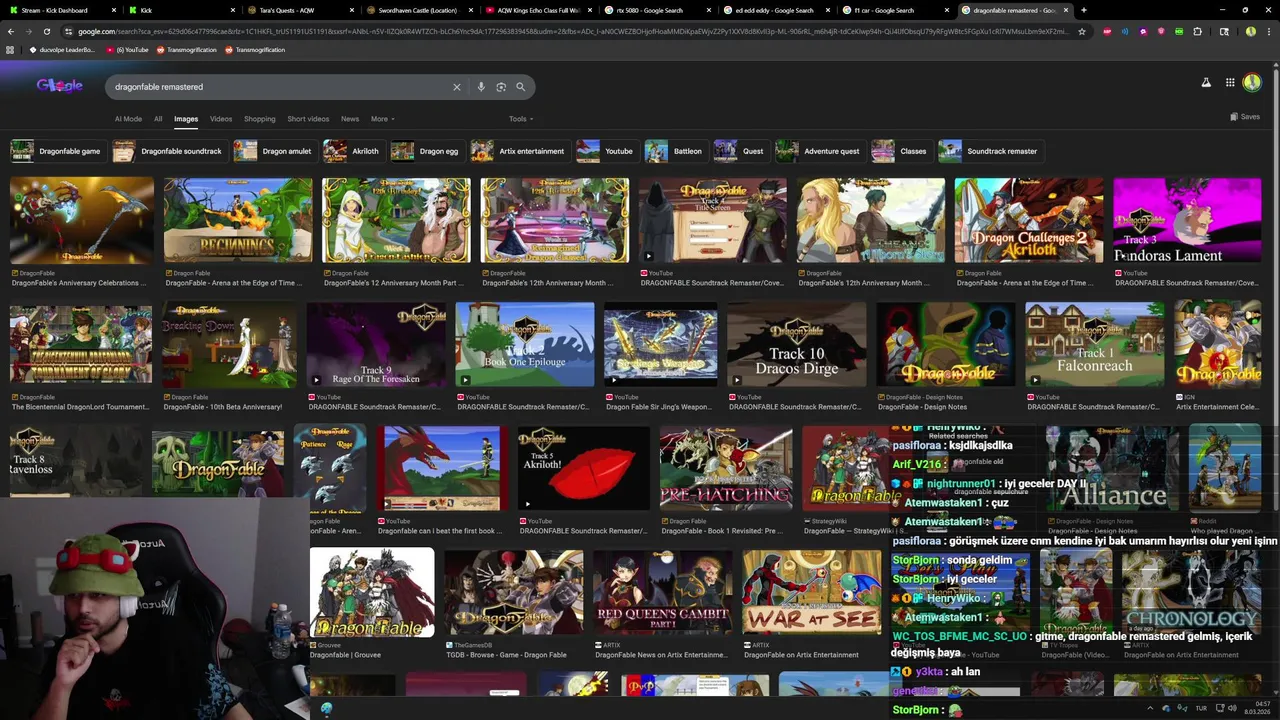This screenshot has width=1280, height=720.
Task: Switch to the Swordhaven Castle (Location) tab
Action: [x=418, y=10]
